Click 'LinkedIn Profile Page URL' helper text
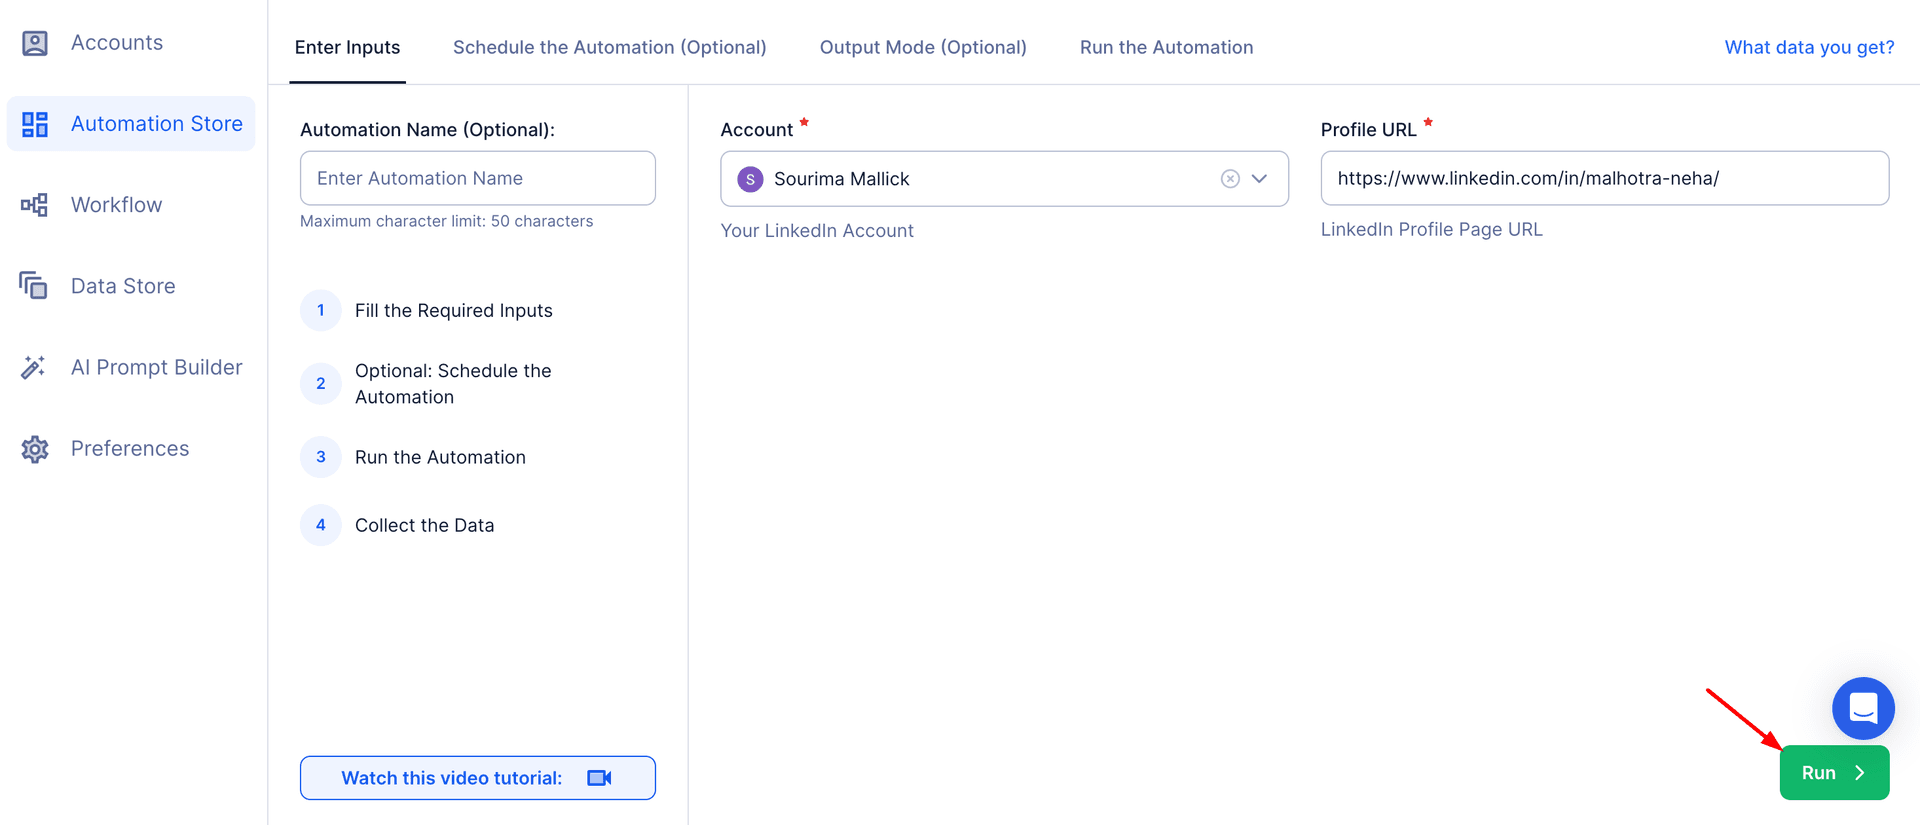Viewport: 1920px width, 825px height. tap(1431, 229)
